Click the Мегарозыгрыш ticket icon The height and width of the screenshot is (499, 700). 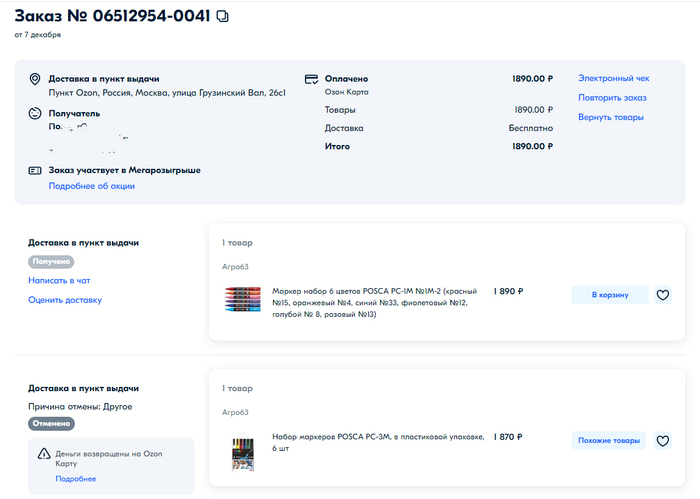coord(35,170)
